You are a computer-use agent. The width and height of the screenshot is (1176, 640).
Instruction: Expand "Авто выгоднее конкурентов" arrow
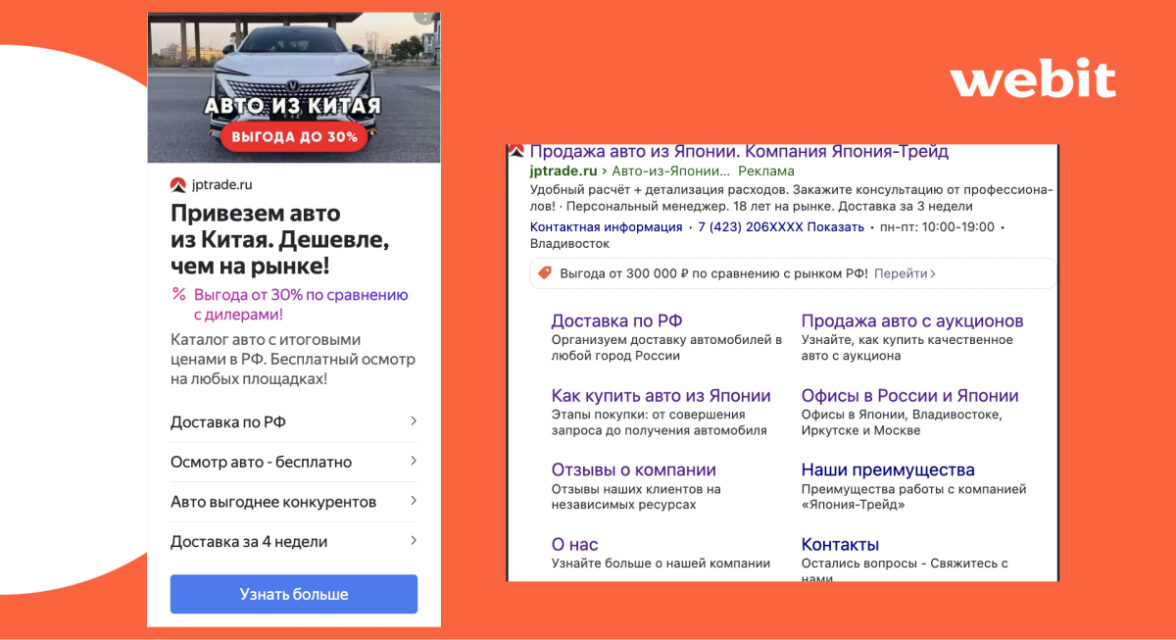tap(413, 501)
